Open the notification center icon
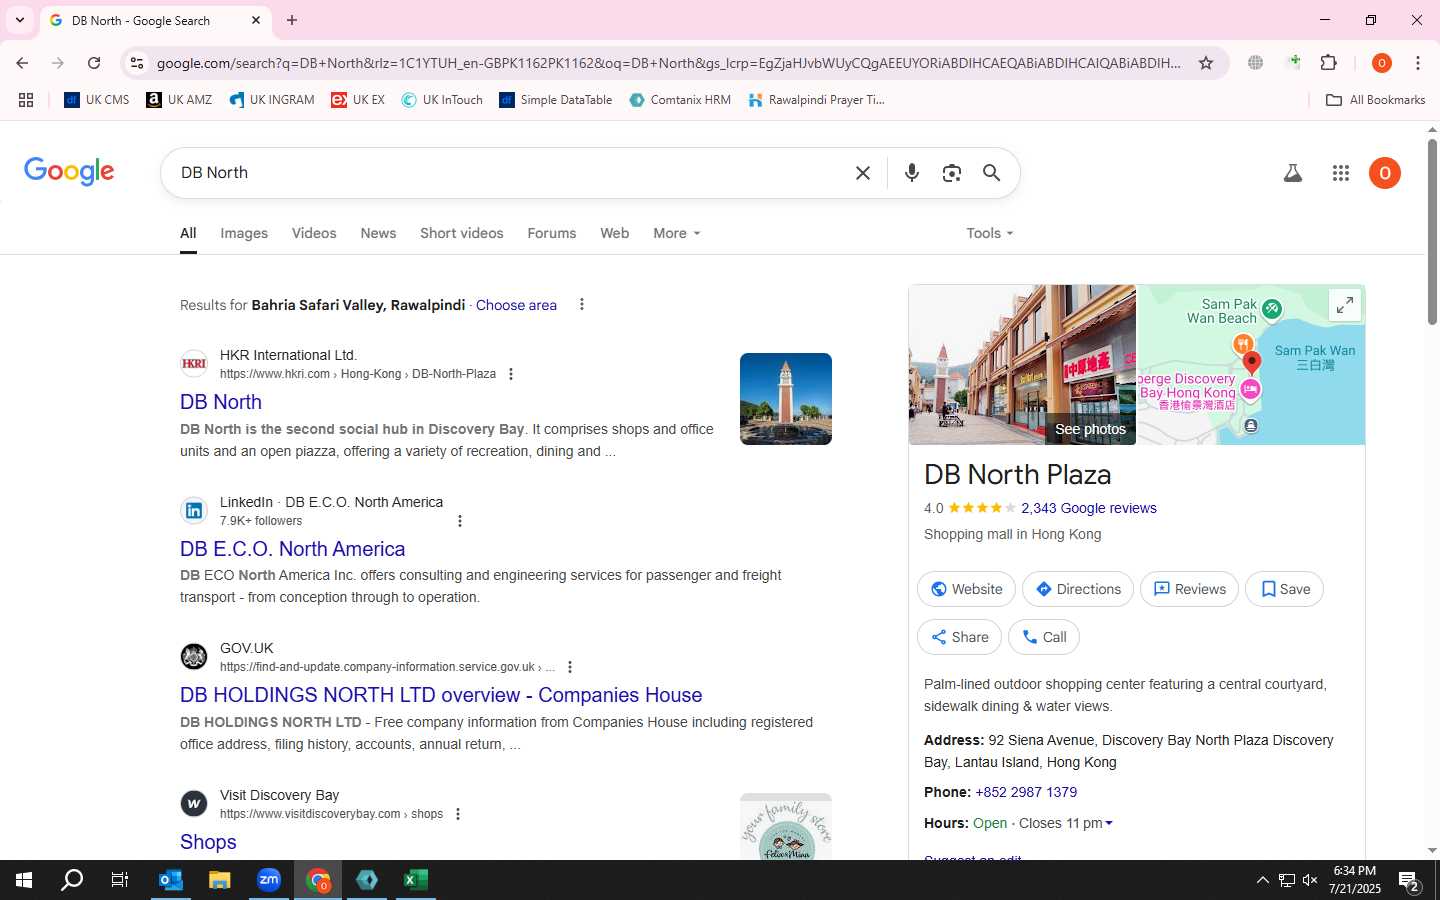The width and height of the screenshot is (1440, 900). coord(1410,881)
